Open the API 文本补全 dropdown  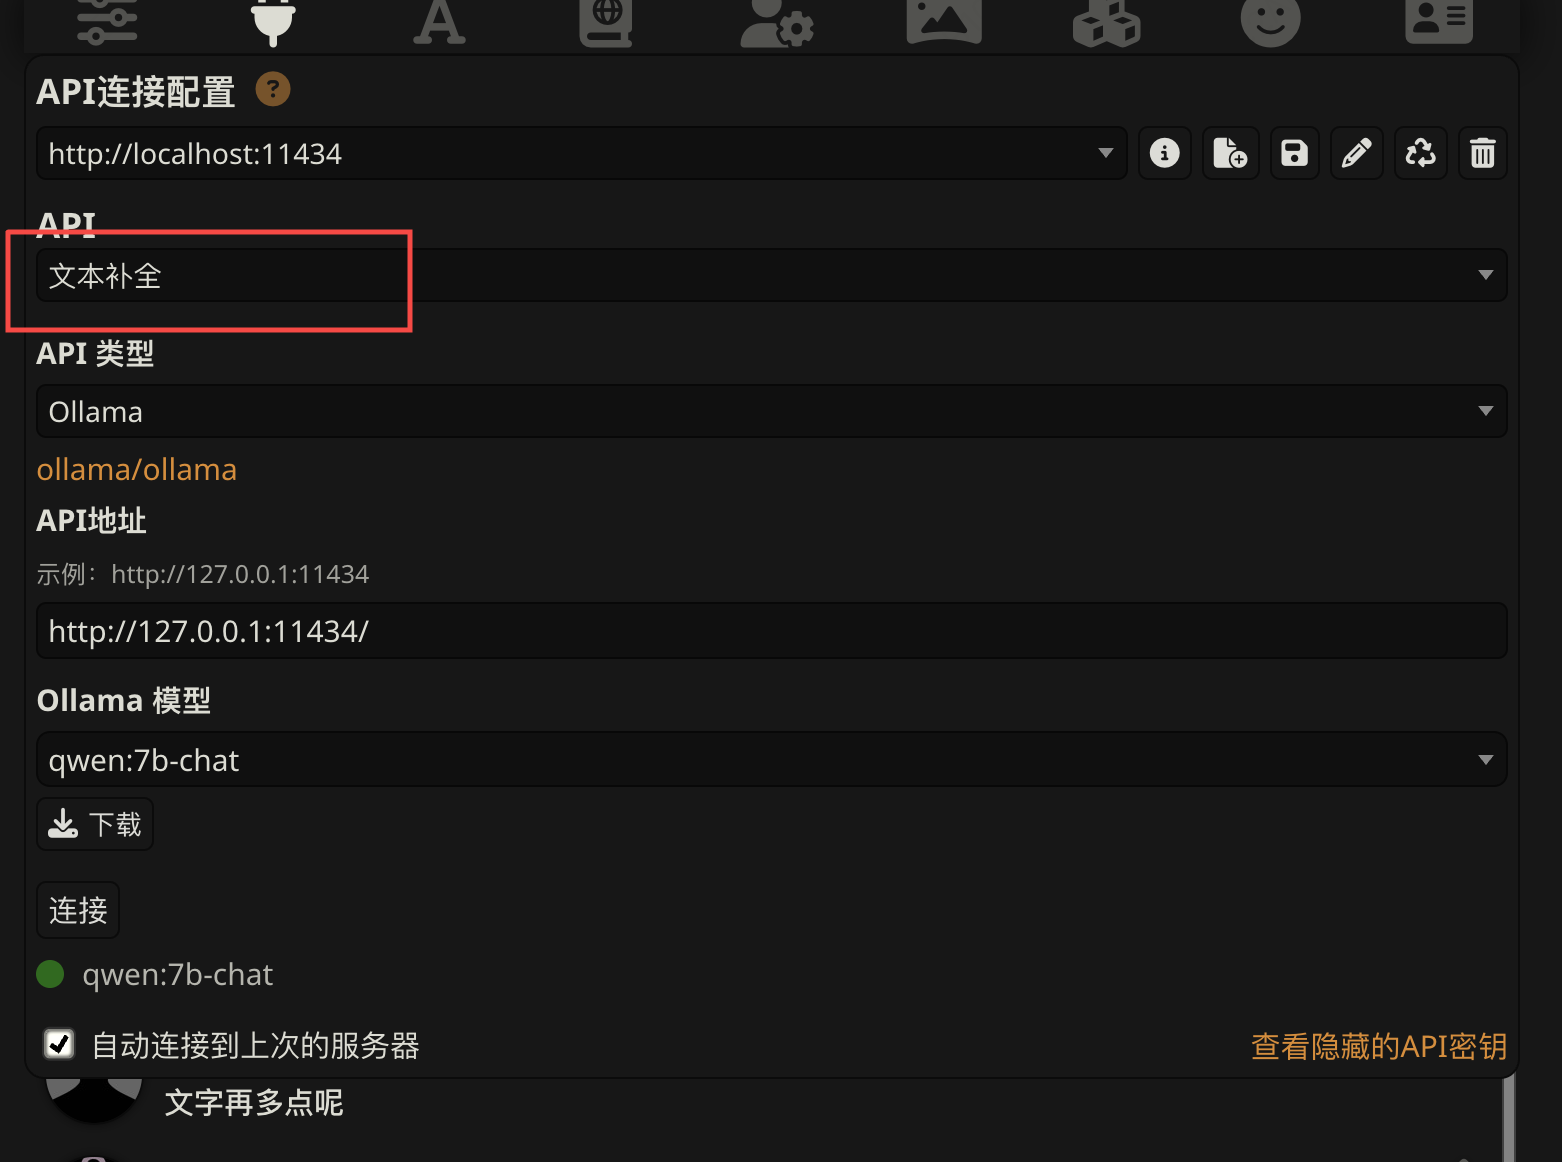coord(772,275)
